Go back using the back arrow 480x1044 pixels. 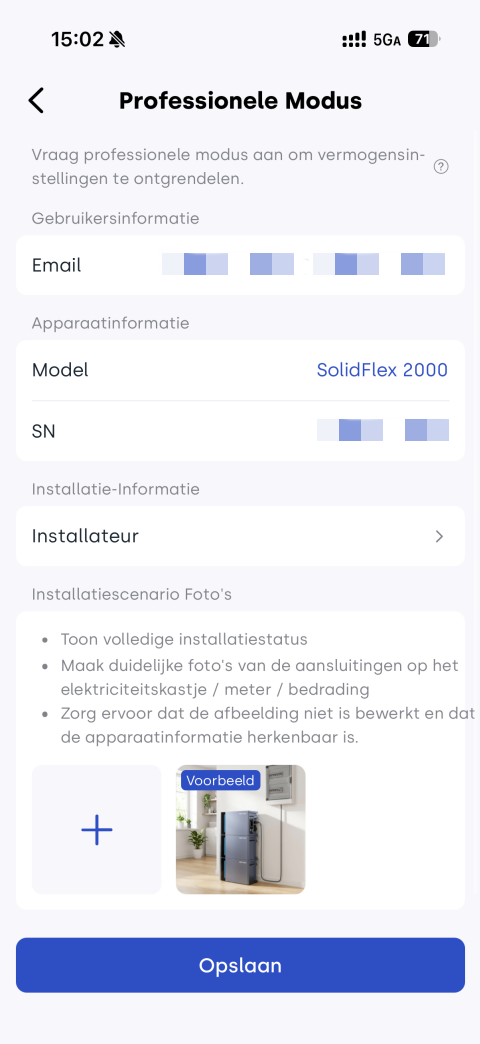coord(36,101)
